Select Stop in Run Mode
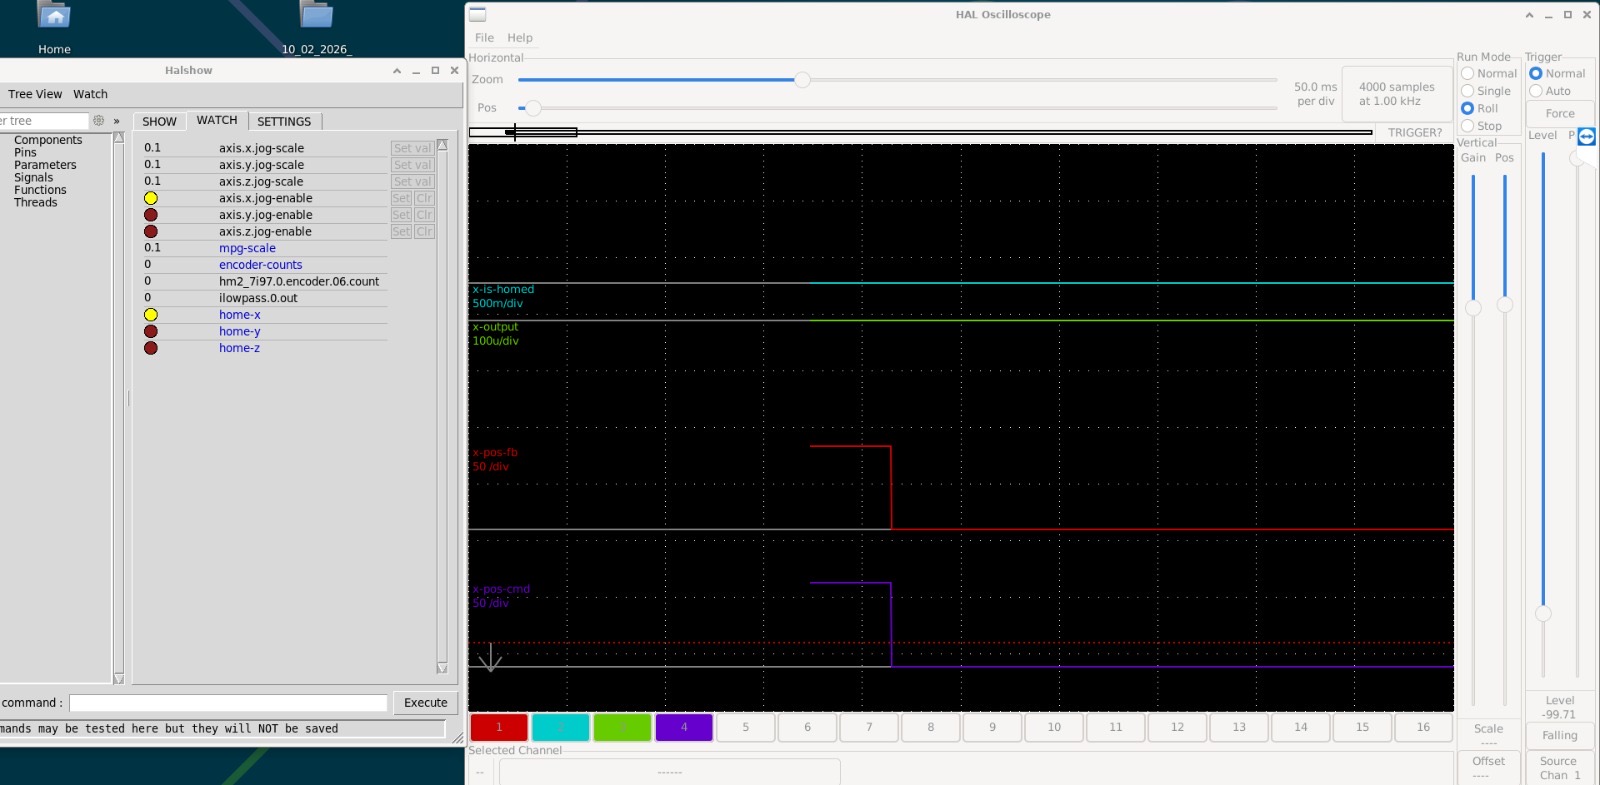The width and height of the screenshot is (1600, 785). (1467, 126)
